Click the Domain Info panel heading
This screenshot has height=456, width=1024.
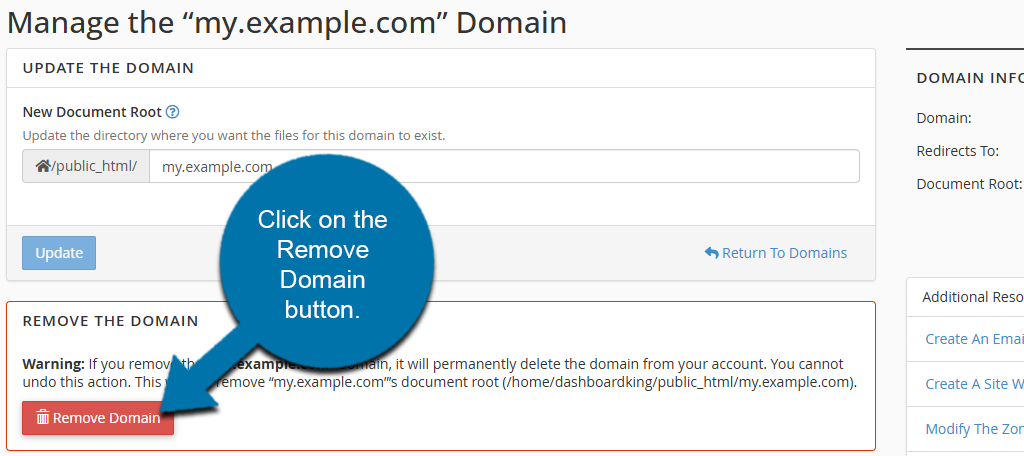click(969, 78)
